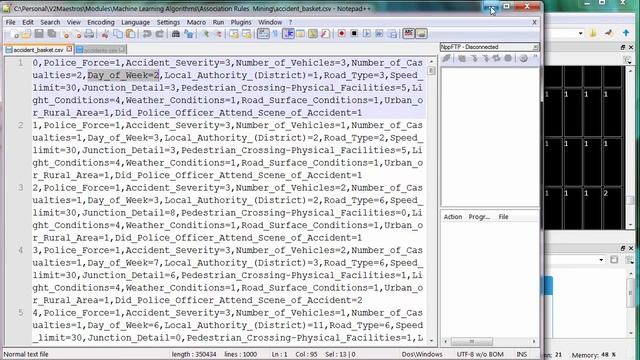Image resolution: width=640 pixels, height=360 pixels.
Task: Open the ? help menu
Action: point(291,22)
